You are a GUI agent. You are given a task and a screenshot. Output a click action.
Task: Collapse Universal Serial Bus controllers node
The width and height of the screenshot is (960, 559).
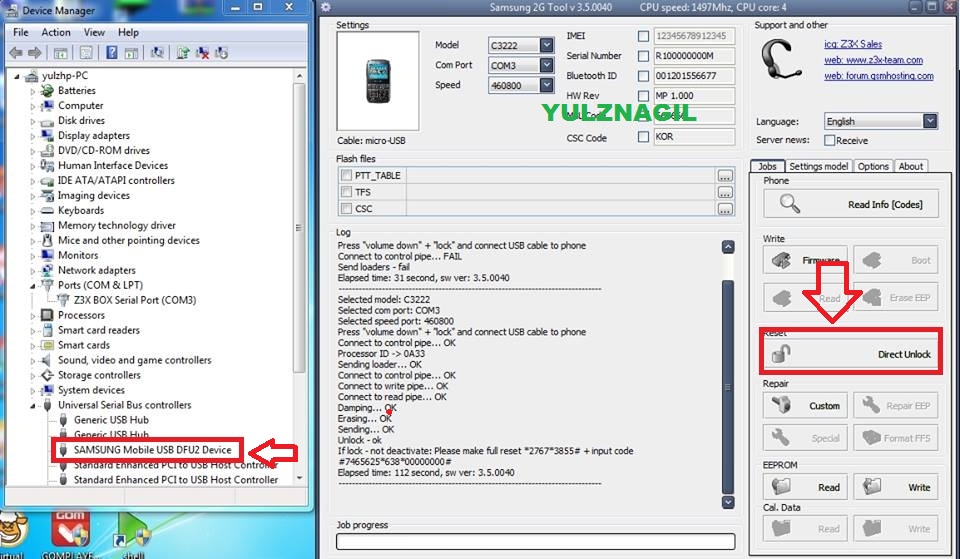(x=33, y=406)
